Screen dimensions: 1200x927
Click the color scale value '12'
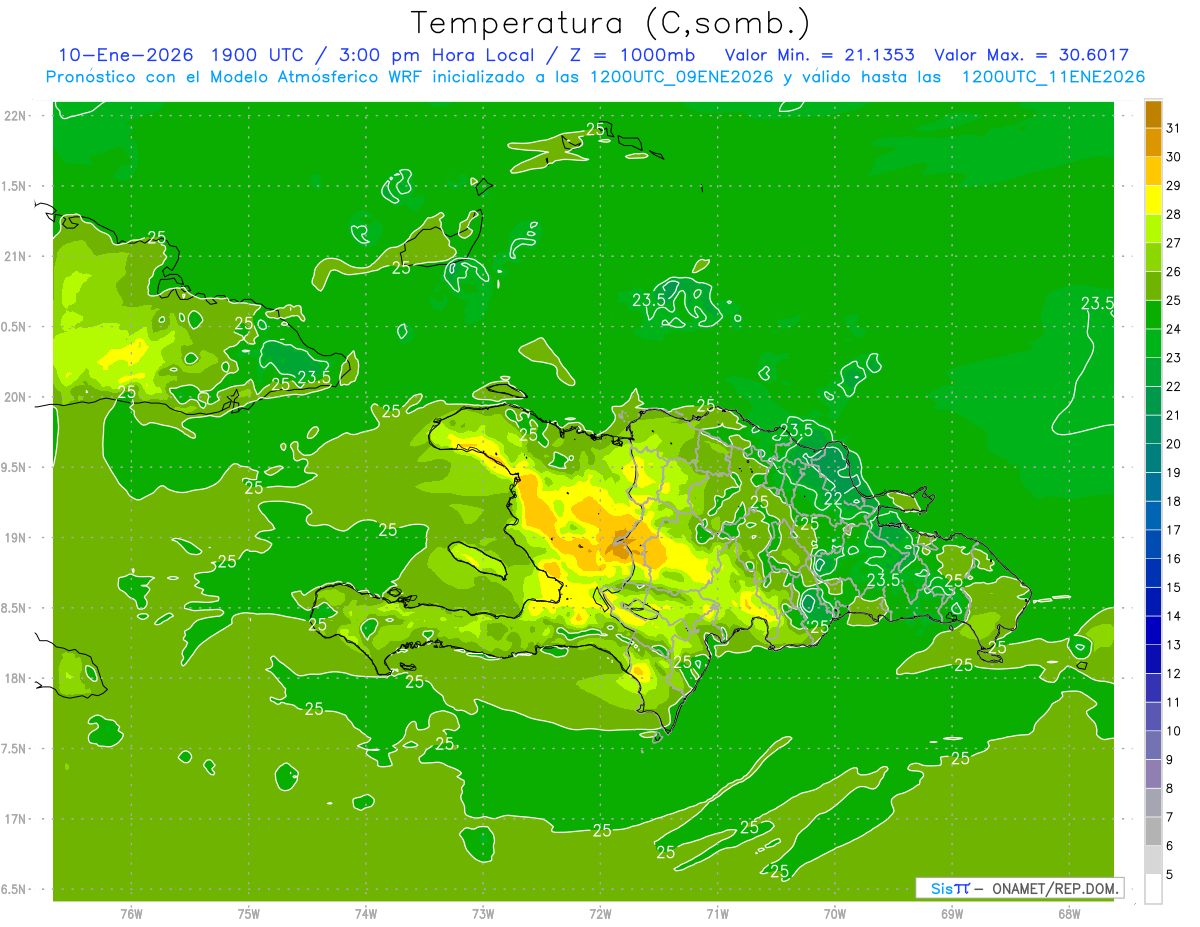pyautogui.click(x=1174, y=674)
